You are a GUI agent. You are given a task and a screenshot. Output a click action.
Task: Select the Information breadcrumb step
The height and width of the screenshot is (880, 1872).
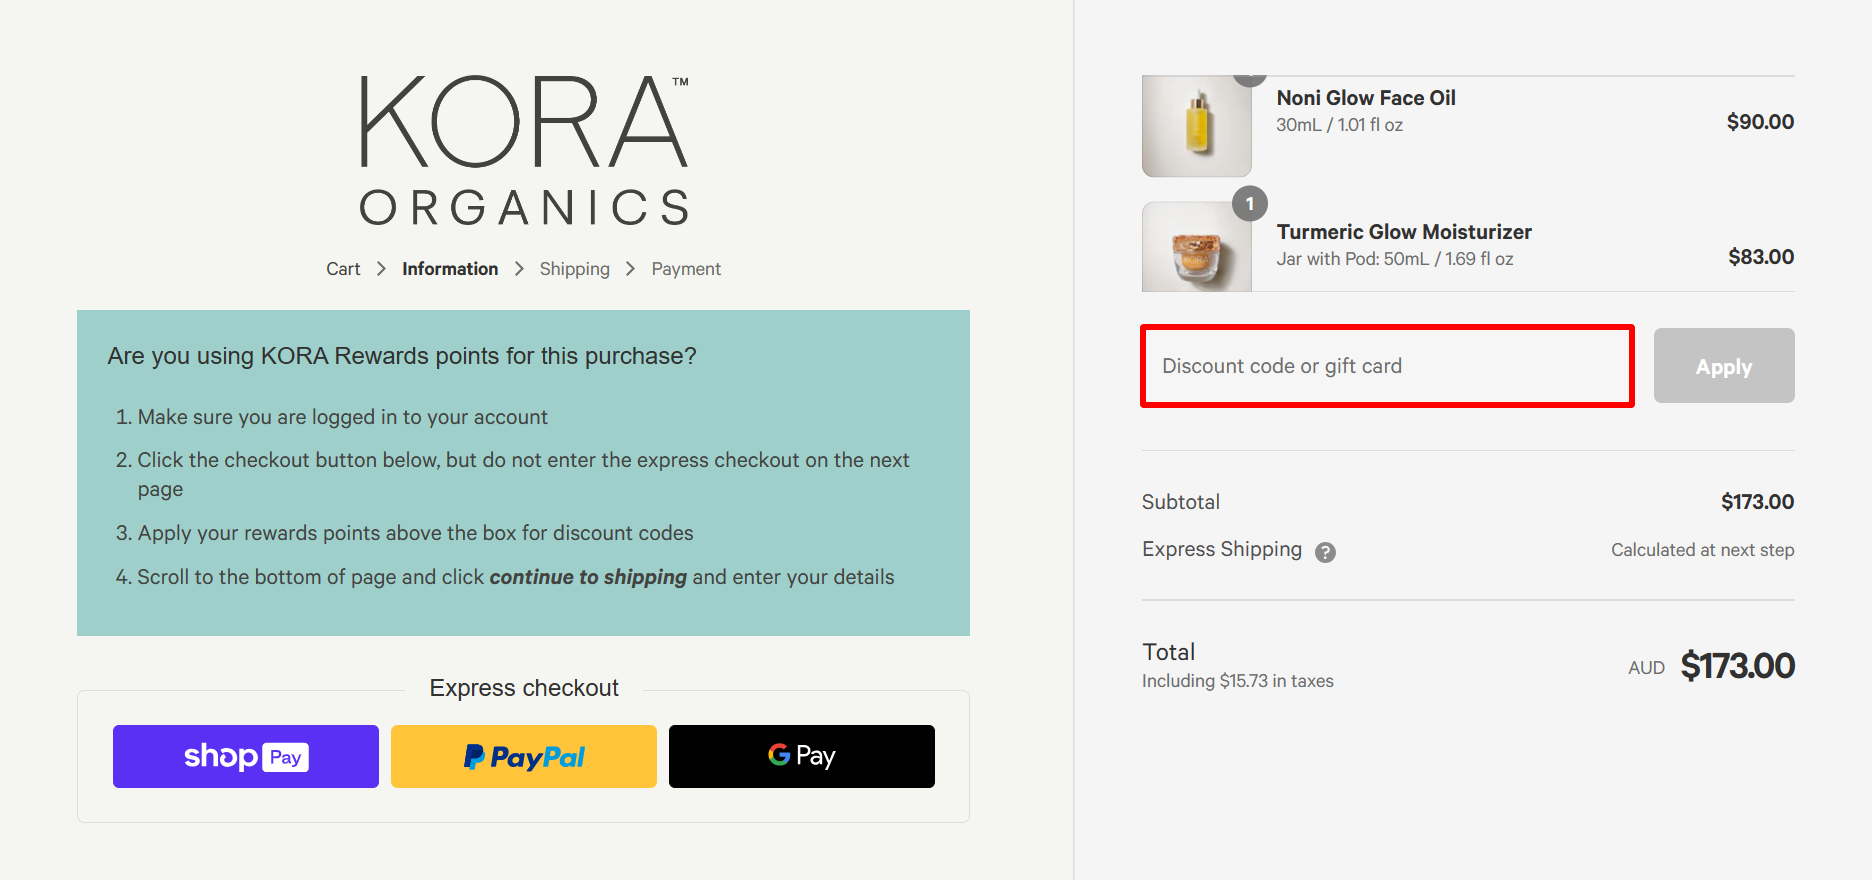coord(449,268)
